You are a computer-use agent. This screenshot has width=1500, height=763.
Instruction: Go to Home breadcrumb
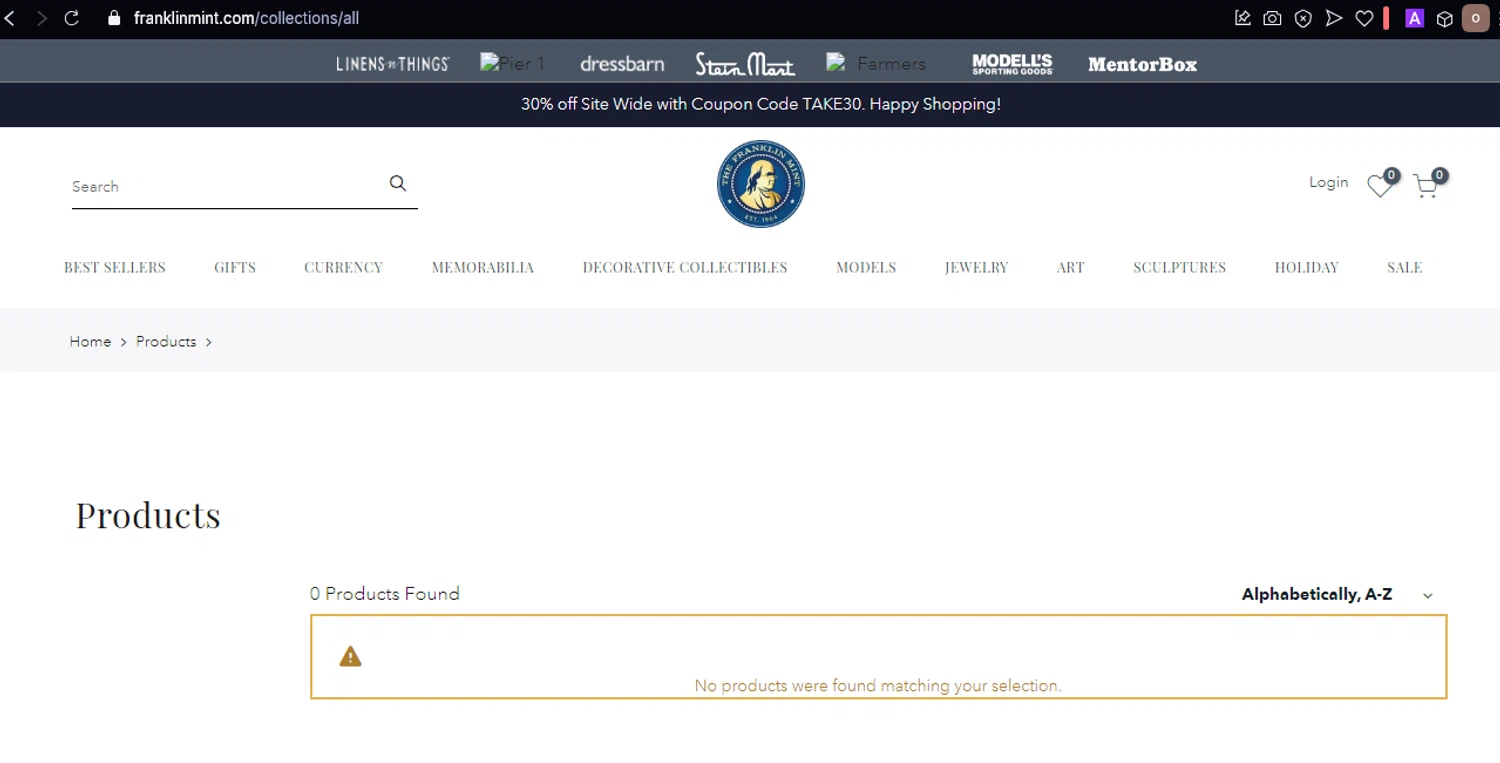90,341
